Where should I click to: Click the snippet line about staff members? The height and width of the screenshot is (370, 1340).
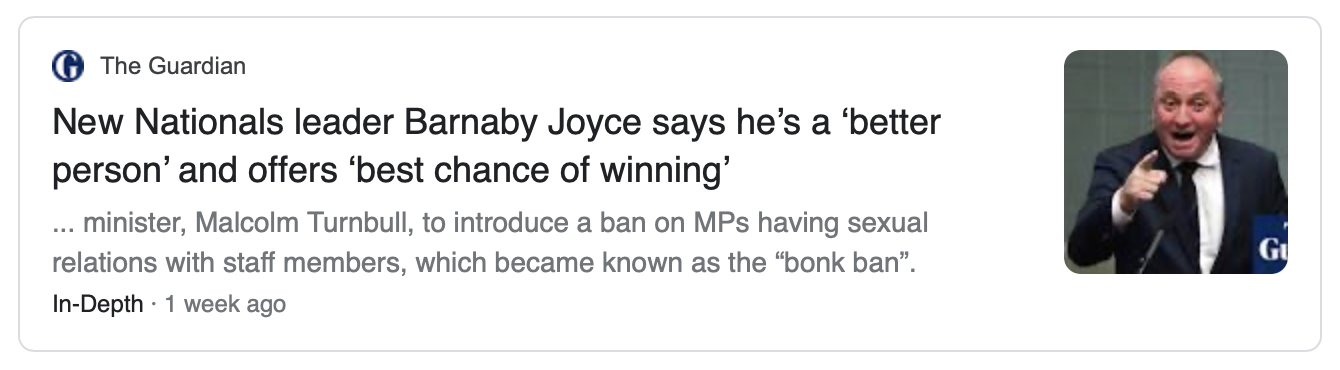tap(484, 265)
